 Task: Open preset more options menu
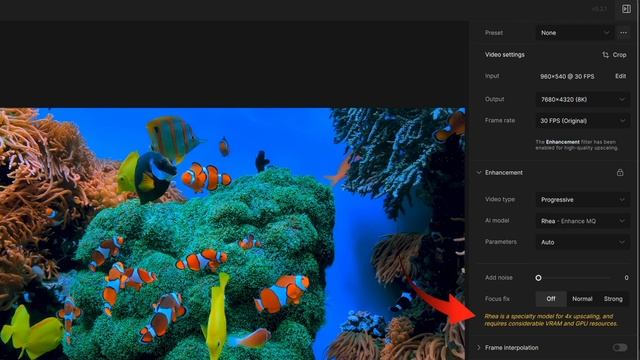pos(623,33)
